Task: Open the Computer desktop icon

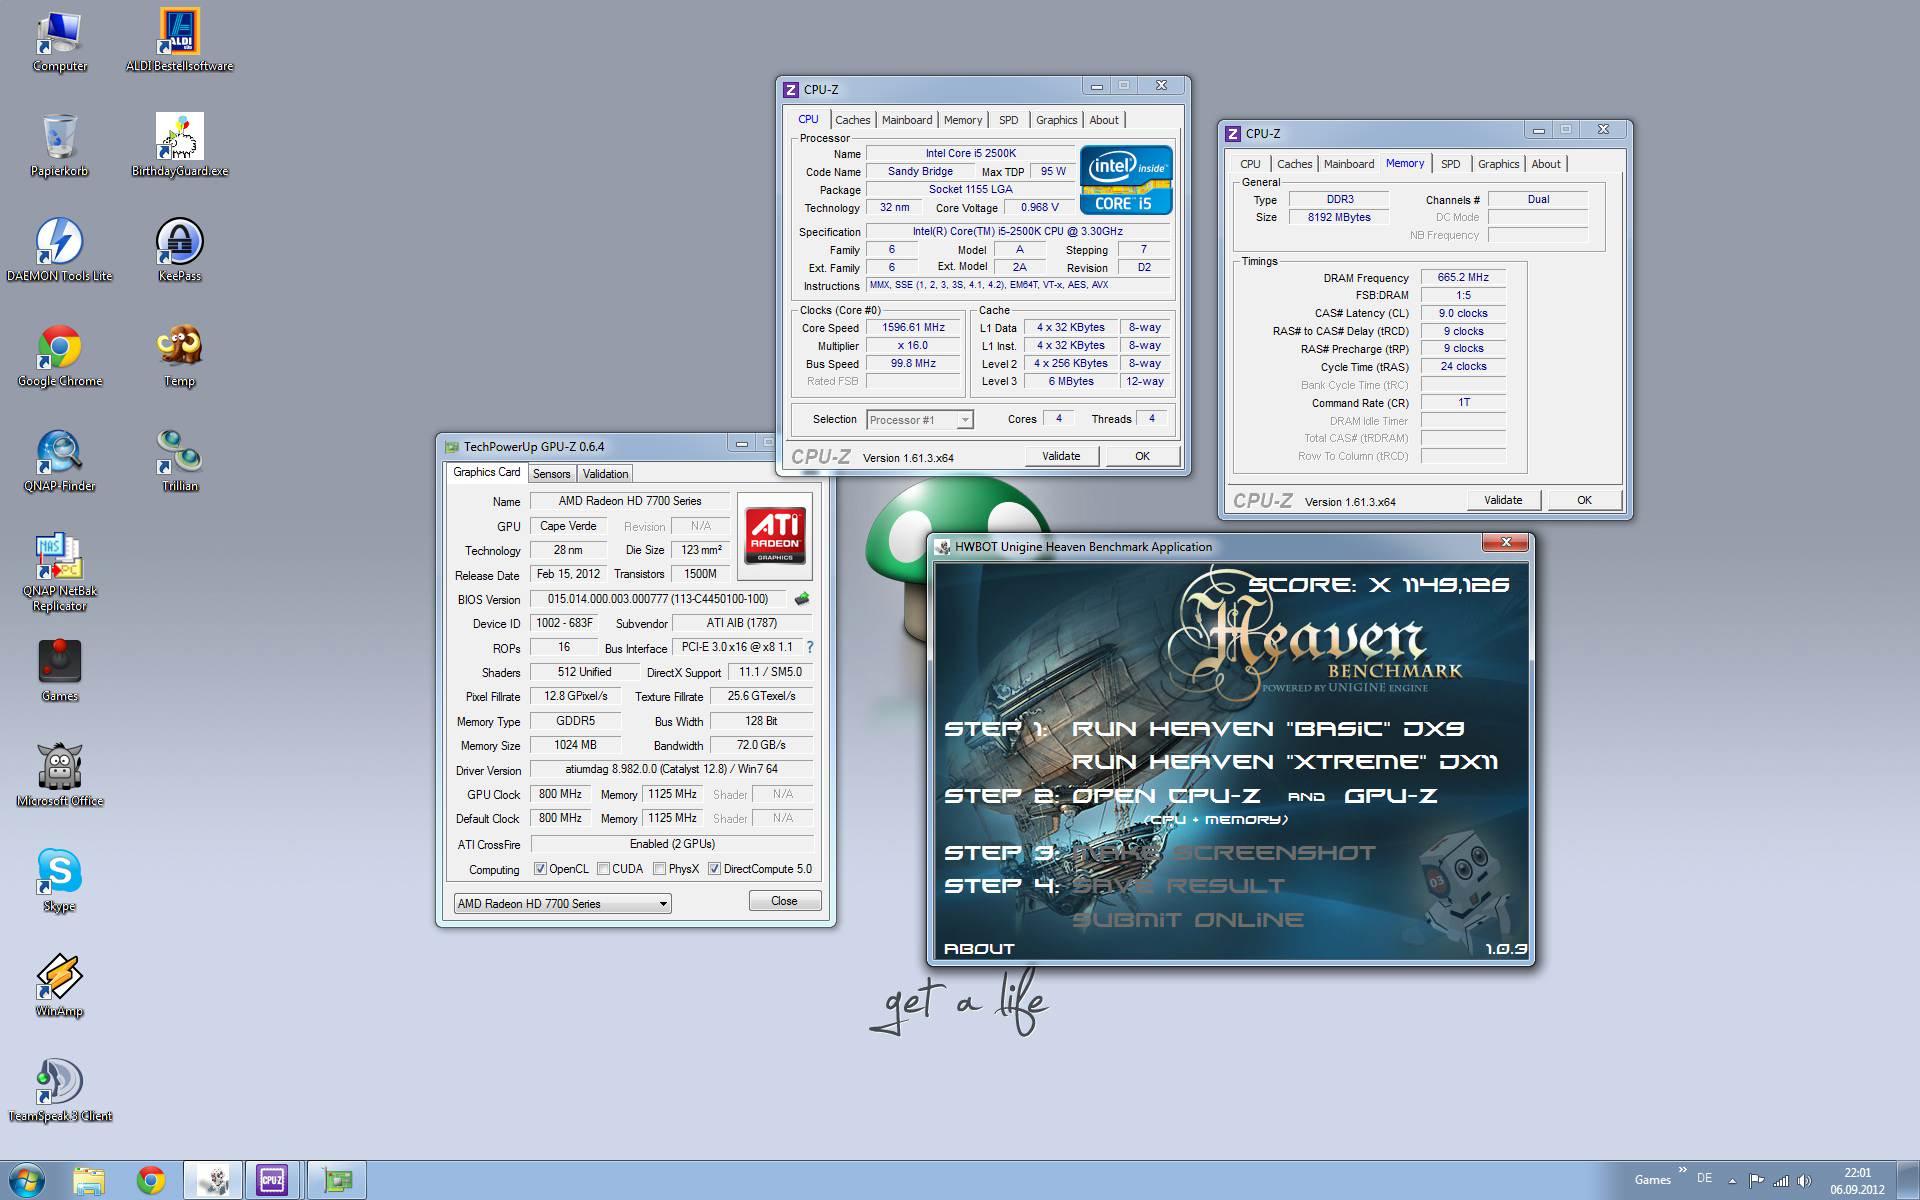Action: coord(59,40)
